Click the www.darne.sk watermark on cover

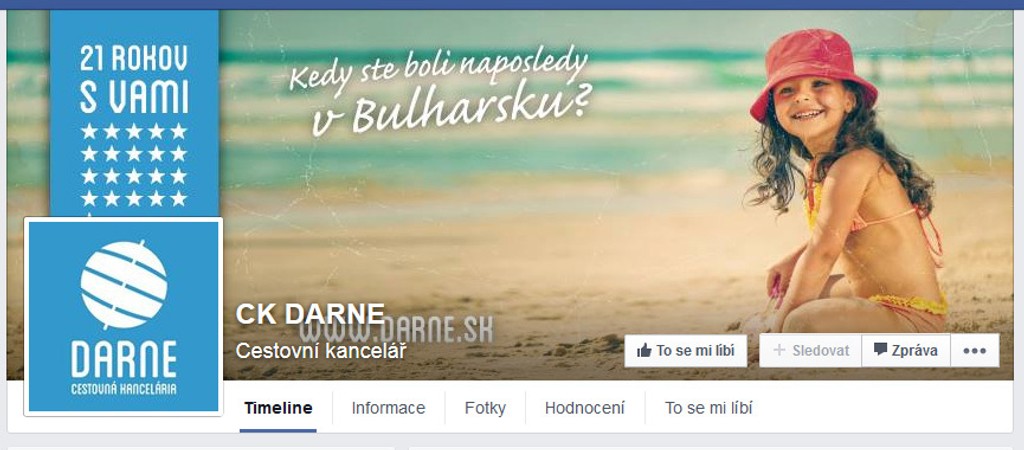398,330
